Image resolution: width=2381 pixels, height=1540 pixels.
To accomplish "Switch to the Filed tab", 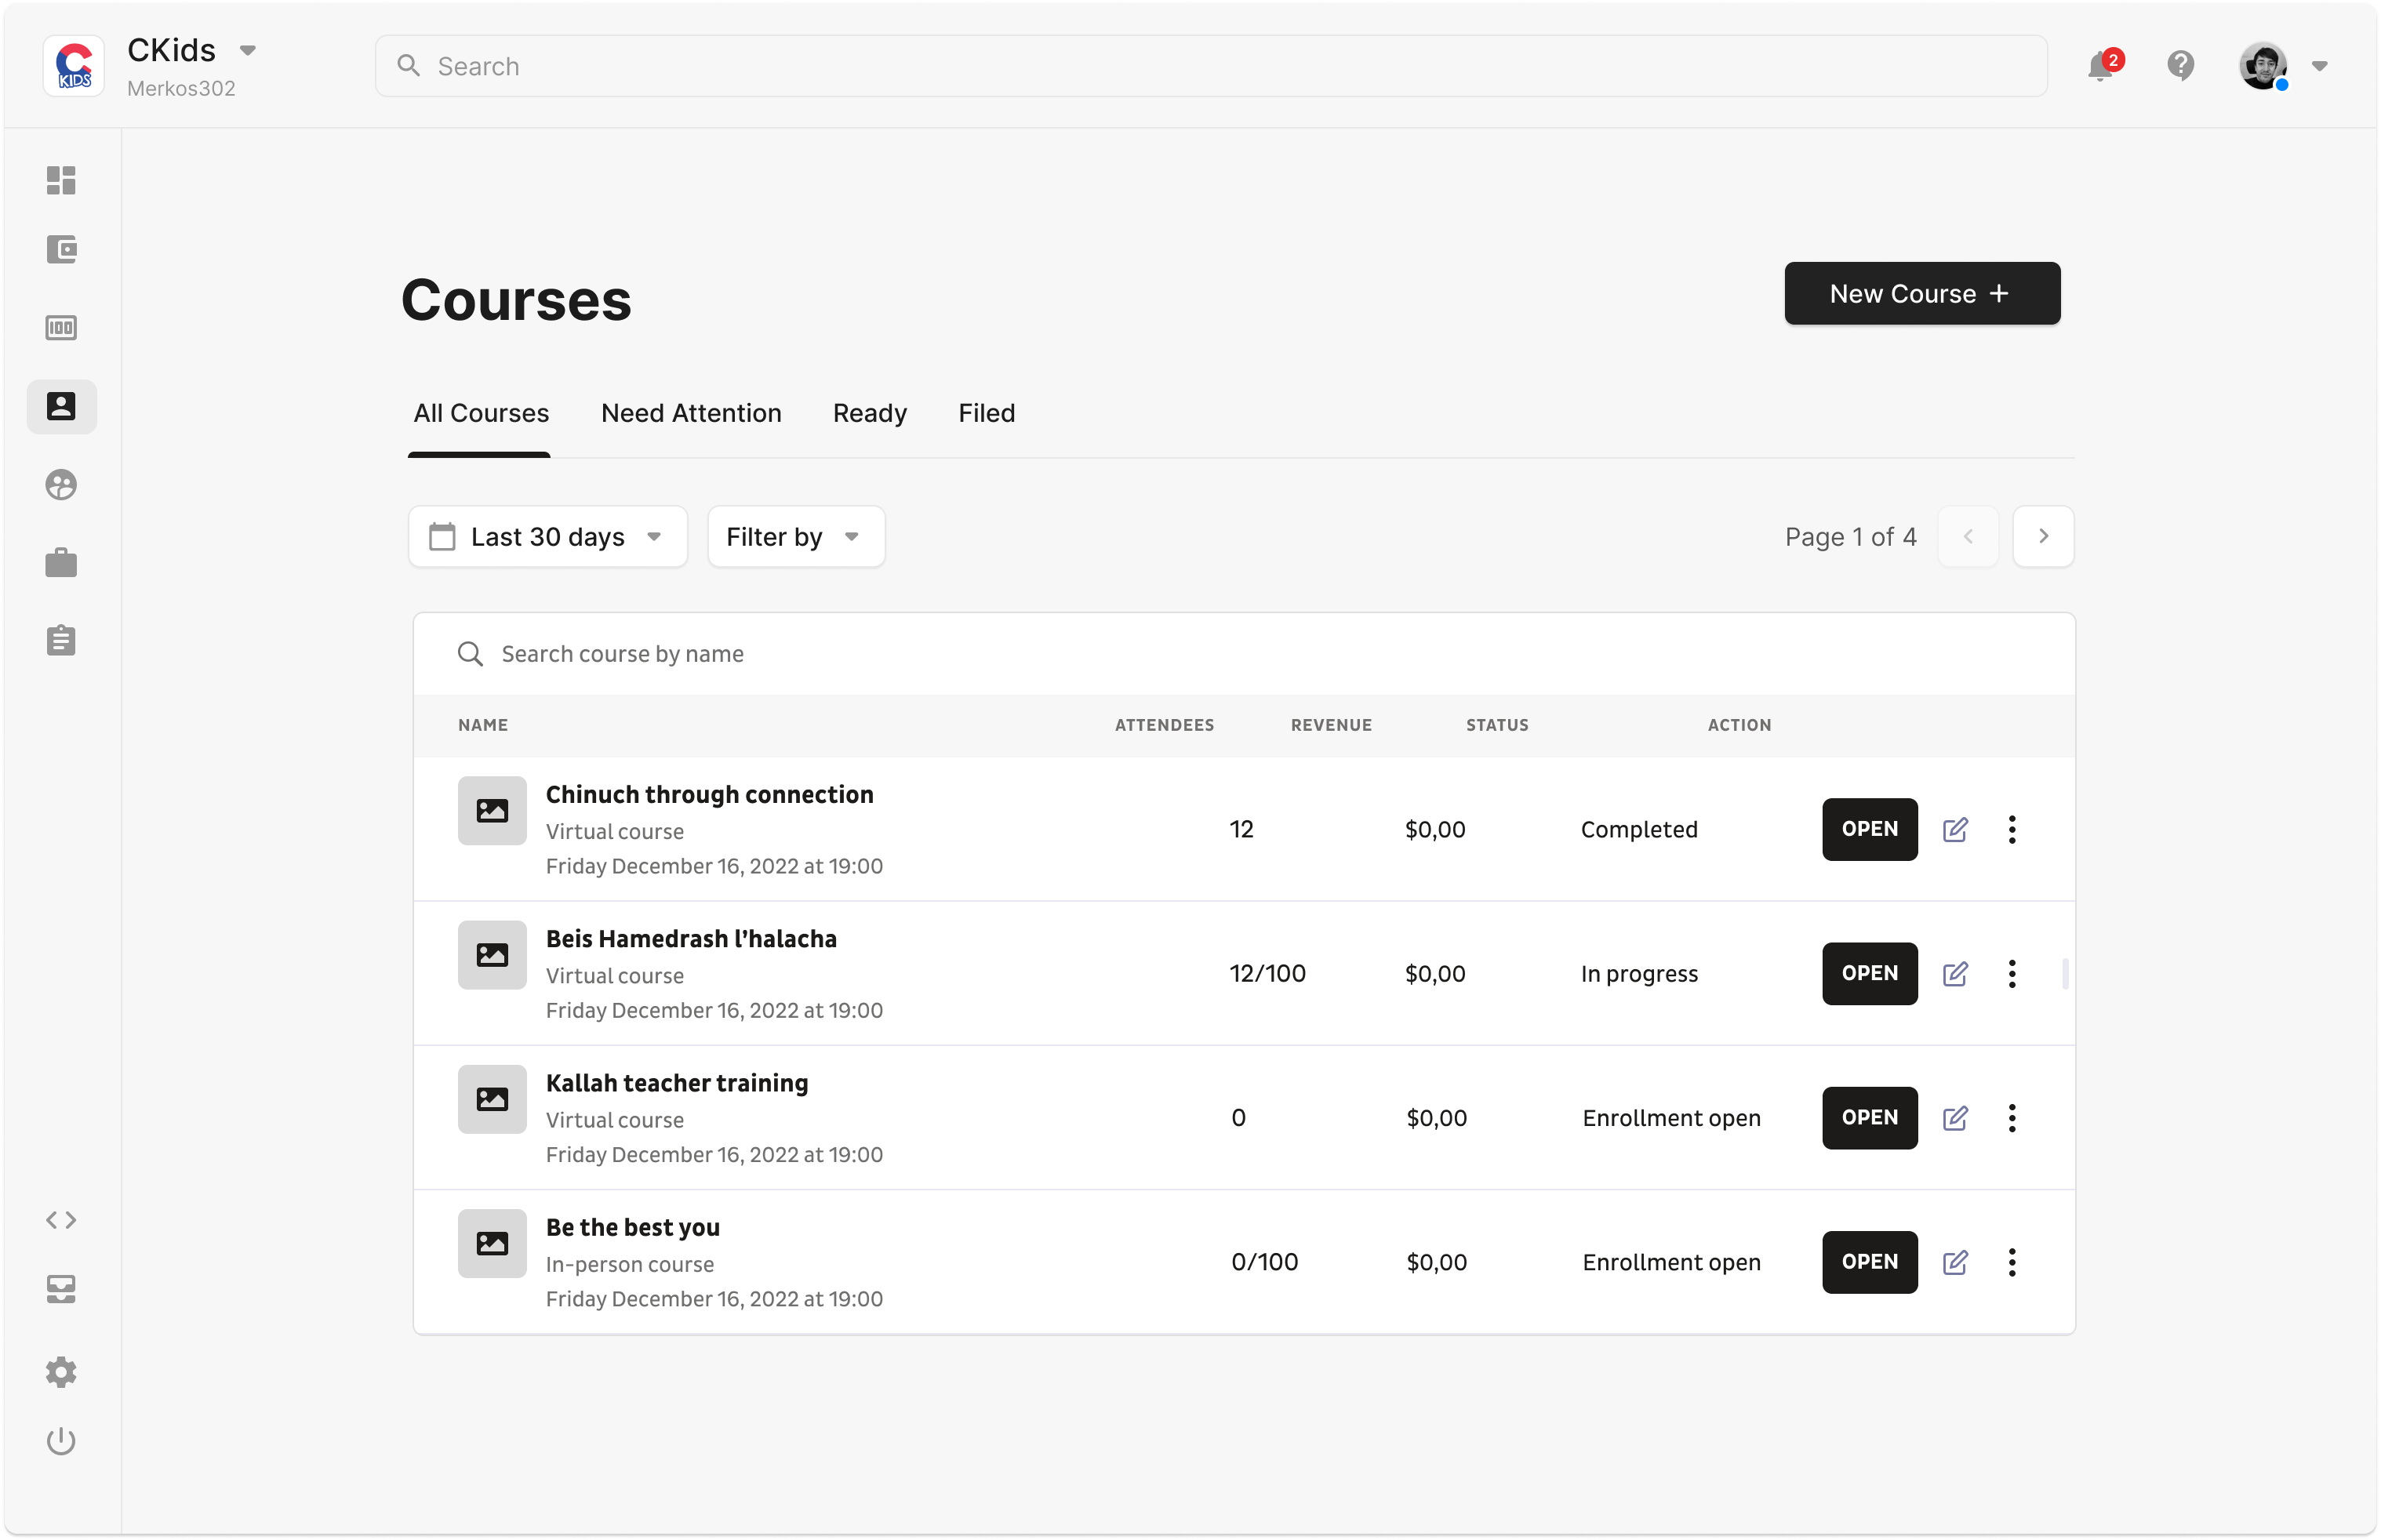I will [x=986, y=413].
